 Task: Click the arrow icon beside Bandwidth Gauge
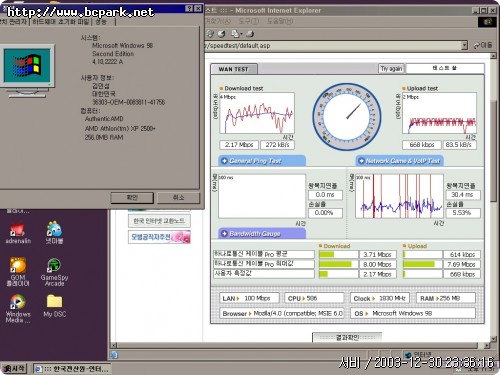(x=224, y=234)
